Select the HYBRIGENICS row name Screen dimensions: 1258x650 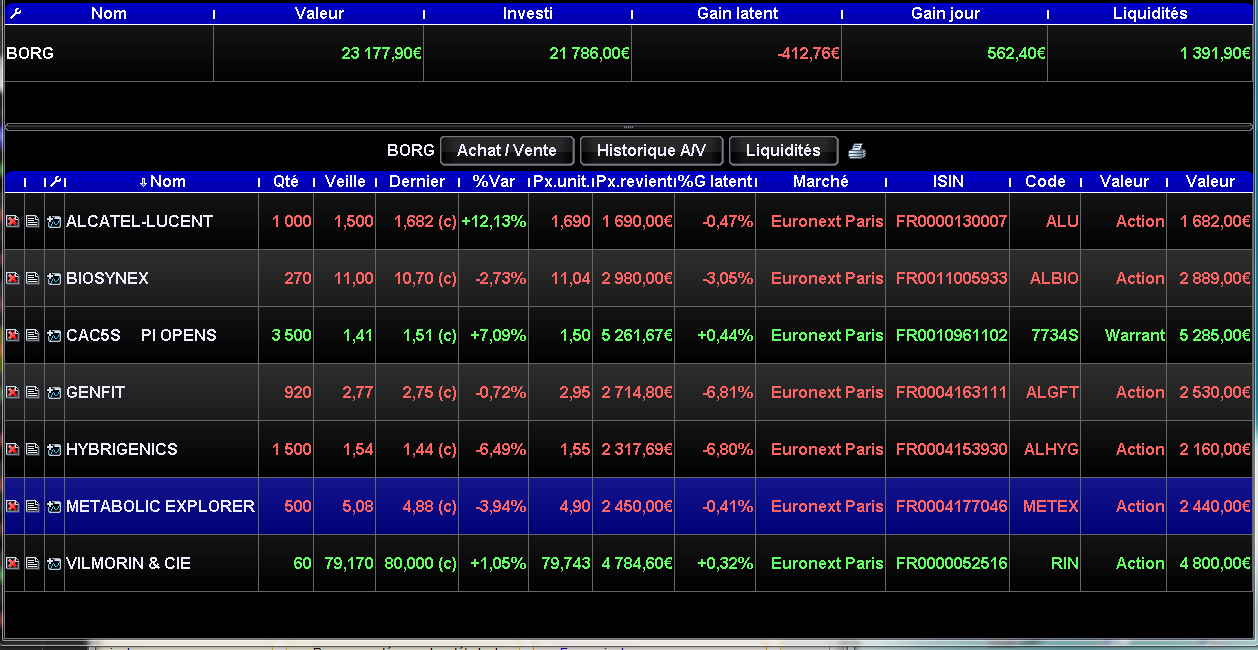click(x=122, y=449)
